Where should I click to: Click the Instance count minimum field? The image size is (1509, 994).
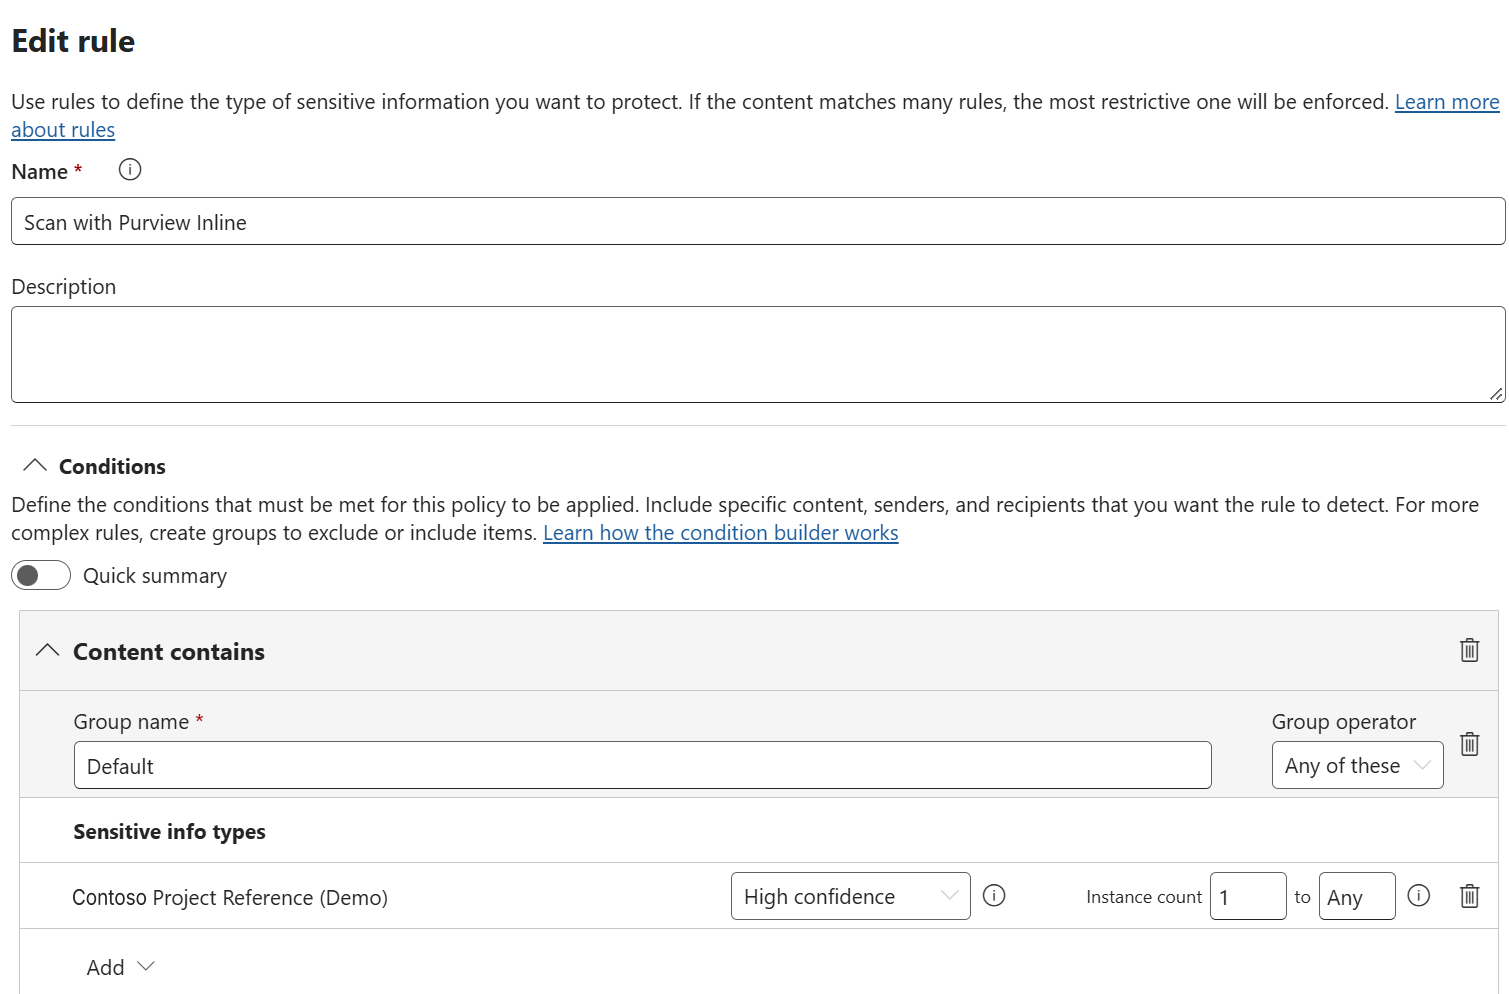pos(1248,896)
